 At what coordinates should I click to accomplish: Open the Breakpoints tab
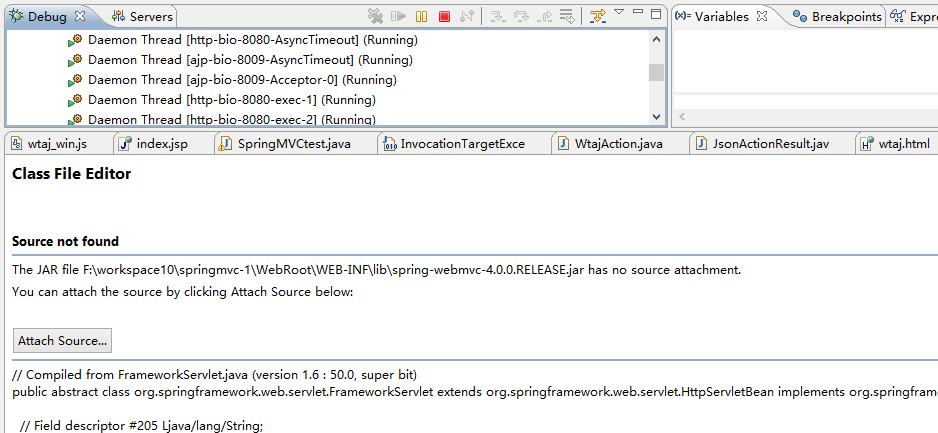(846, 16)
